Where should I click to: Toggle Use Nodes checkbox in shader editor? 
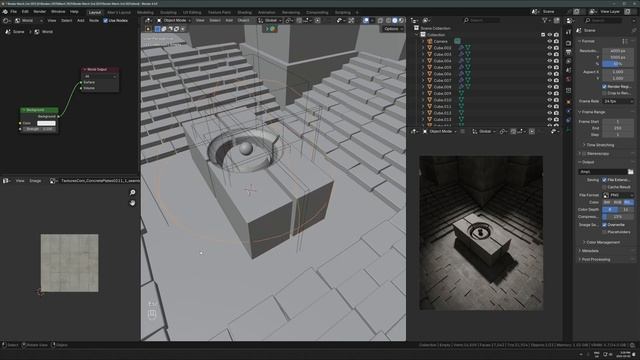105,20
